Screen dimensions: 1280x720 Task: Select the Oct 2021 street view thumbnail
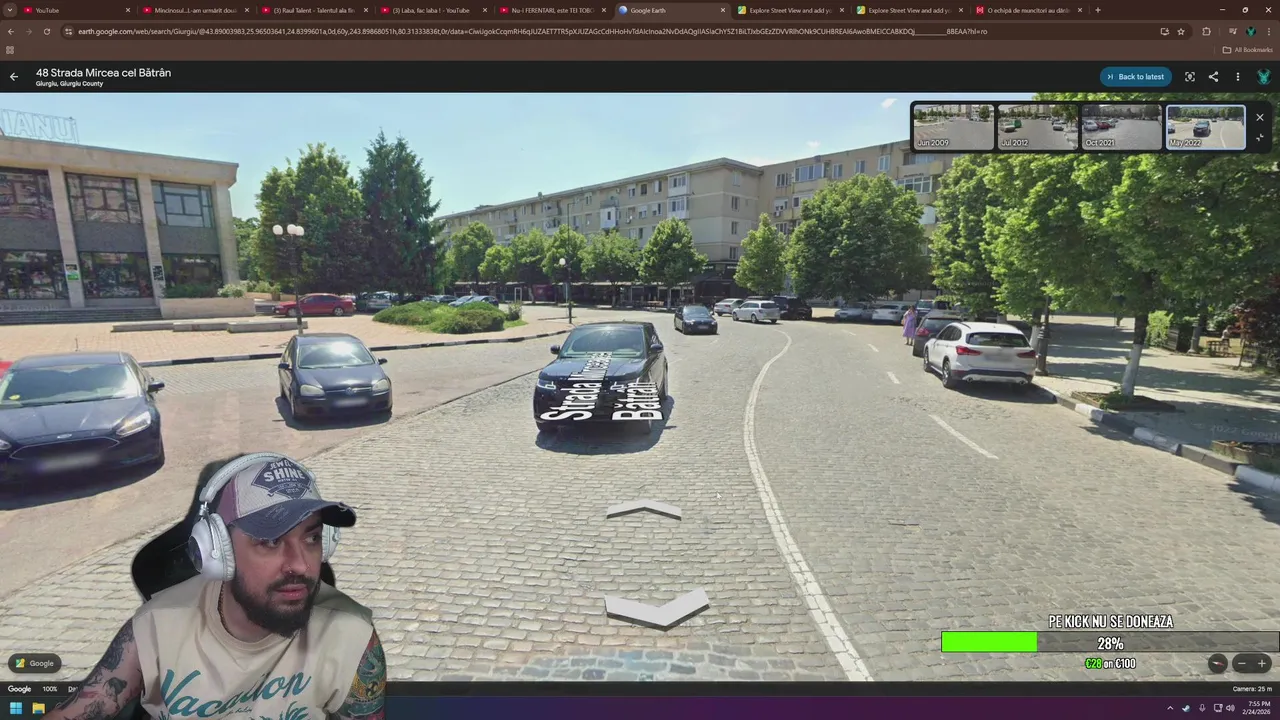(1121, 127)
